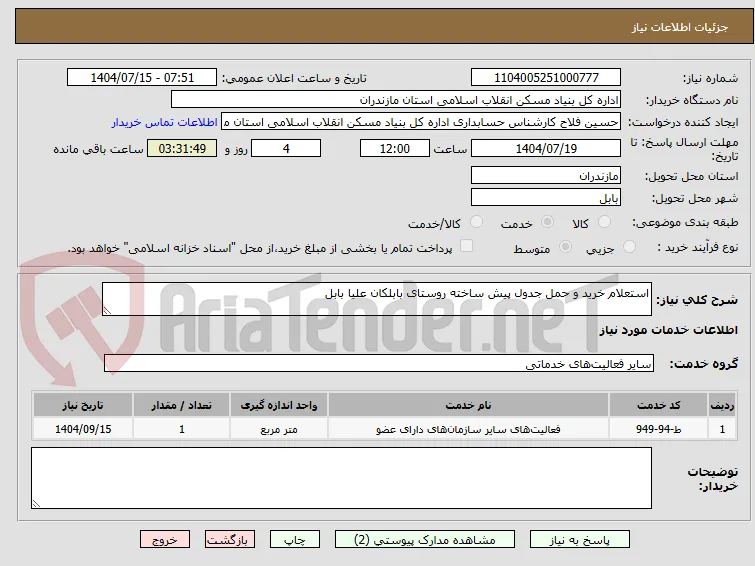Click the deadline time field 12:00
755x566 pixels.
[x=395, y=148]
